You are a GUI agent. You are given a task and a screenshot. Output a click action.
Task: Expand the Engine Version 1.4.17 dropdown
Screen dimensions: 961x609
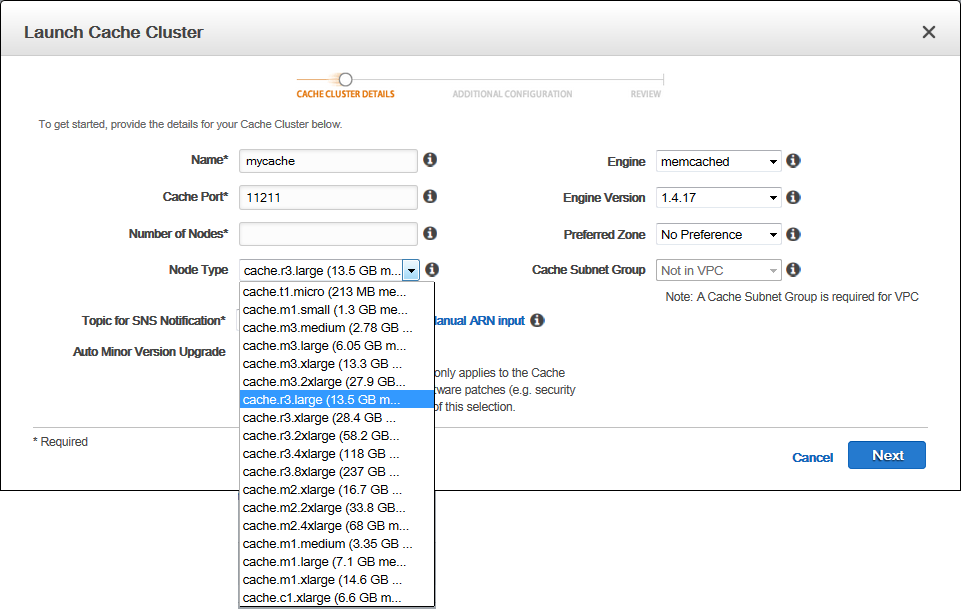(718, 198)
